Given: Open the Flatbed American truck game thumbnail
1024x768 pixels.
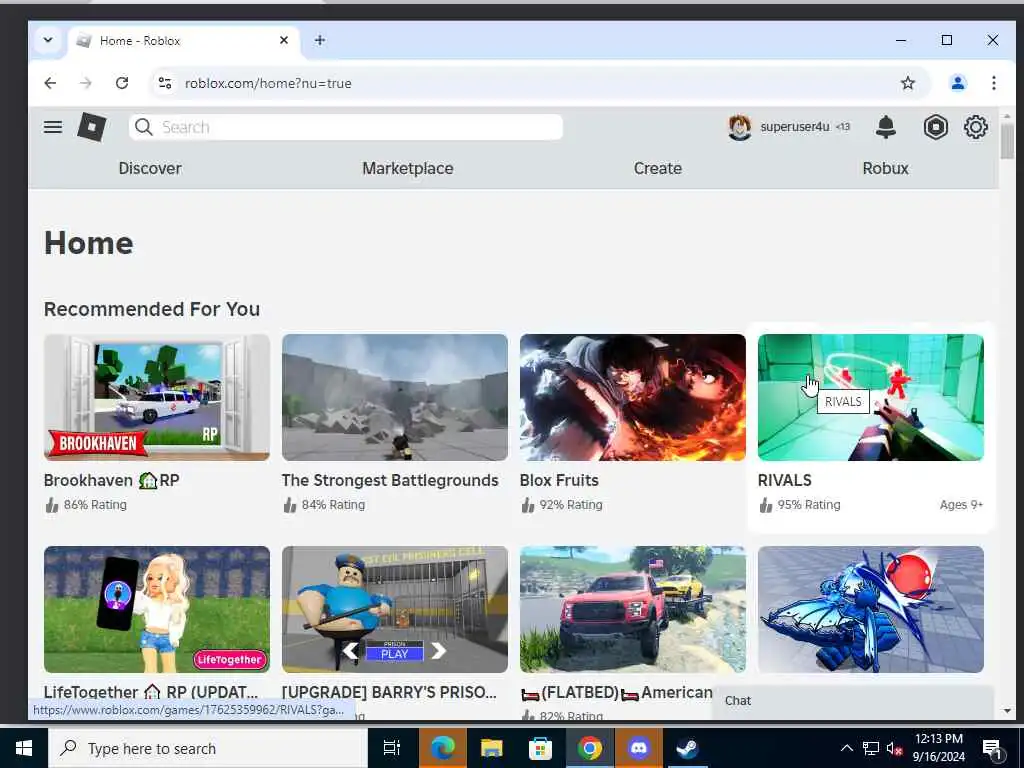Looking at the screenshot, I should coord(632,609).
